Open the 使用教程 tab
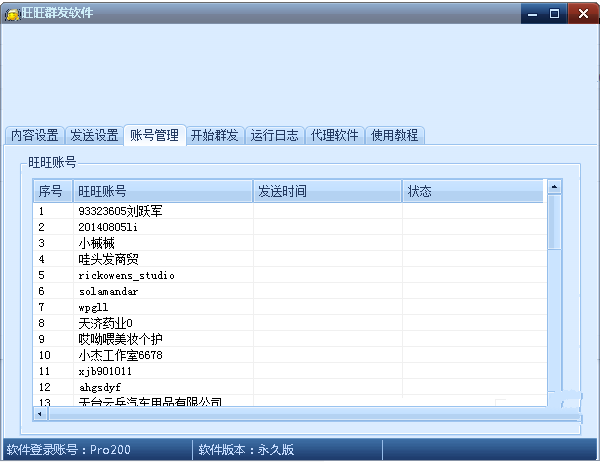The image size is (600, 462). pos(395,135)
